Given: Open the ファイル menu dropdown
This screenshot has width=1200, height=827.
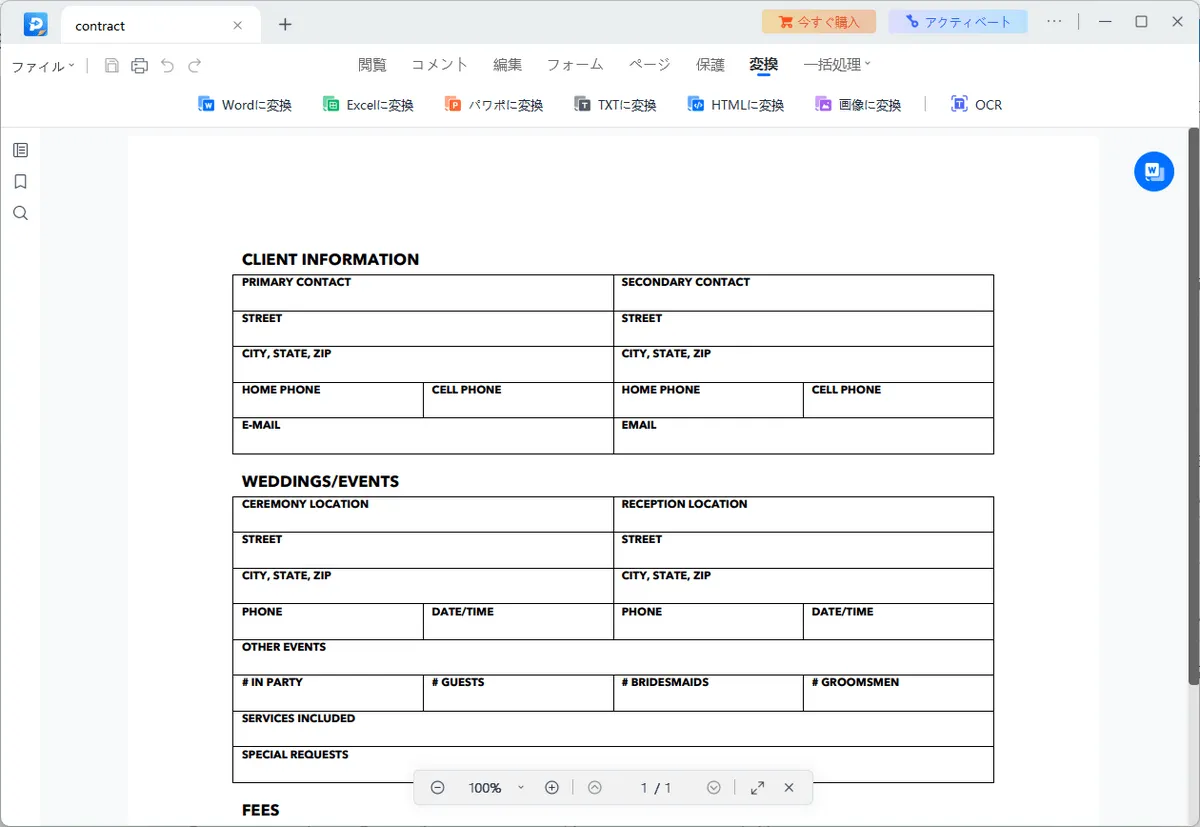Looking at the screenshot, I should pyautogui.click(x=43, y=66).
